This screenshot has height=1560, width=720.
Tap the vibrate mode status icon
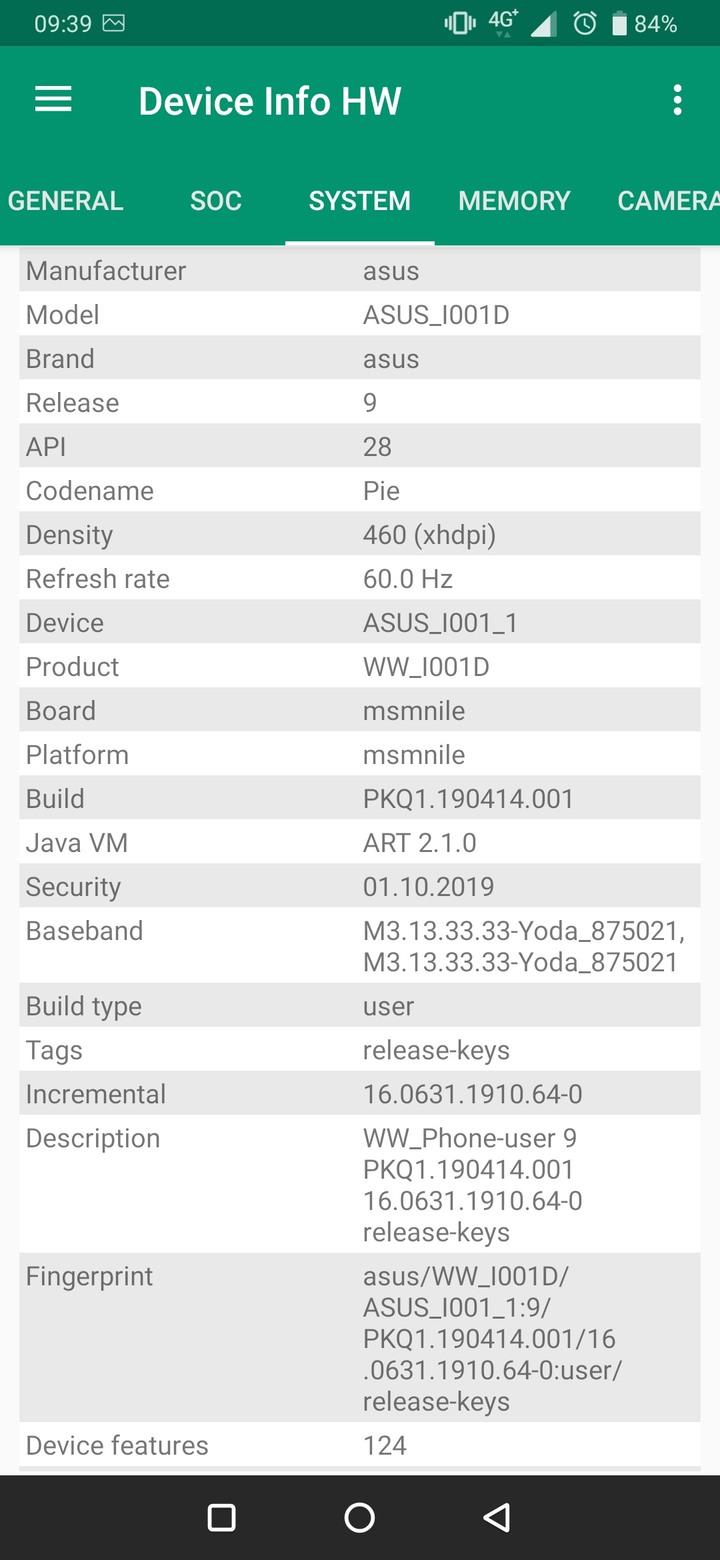coord(460,24)
